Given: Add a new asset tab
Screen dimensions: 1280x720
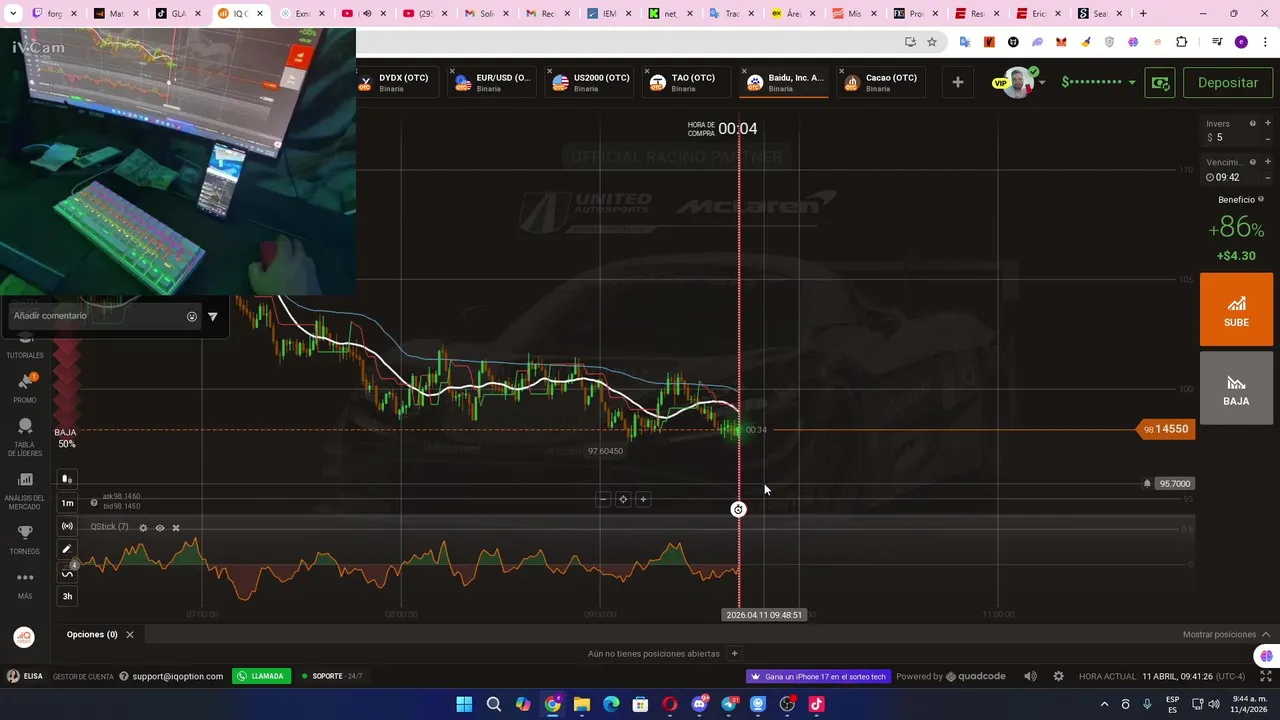Looking at the screenshot, I should (x=957, y=82).
